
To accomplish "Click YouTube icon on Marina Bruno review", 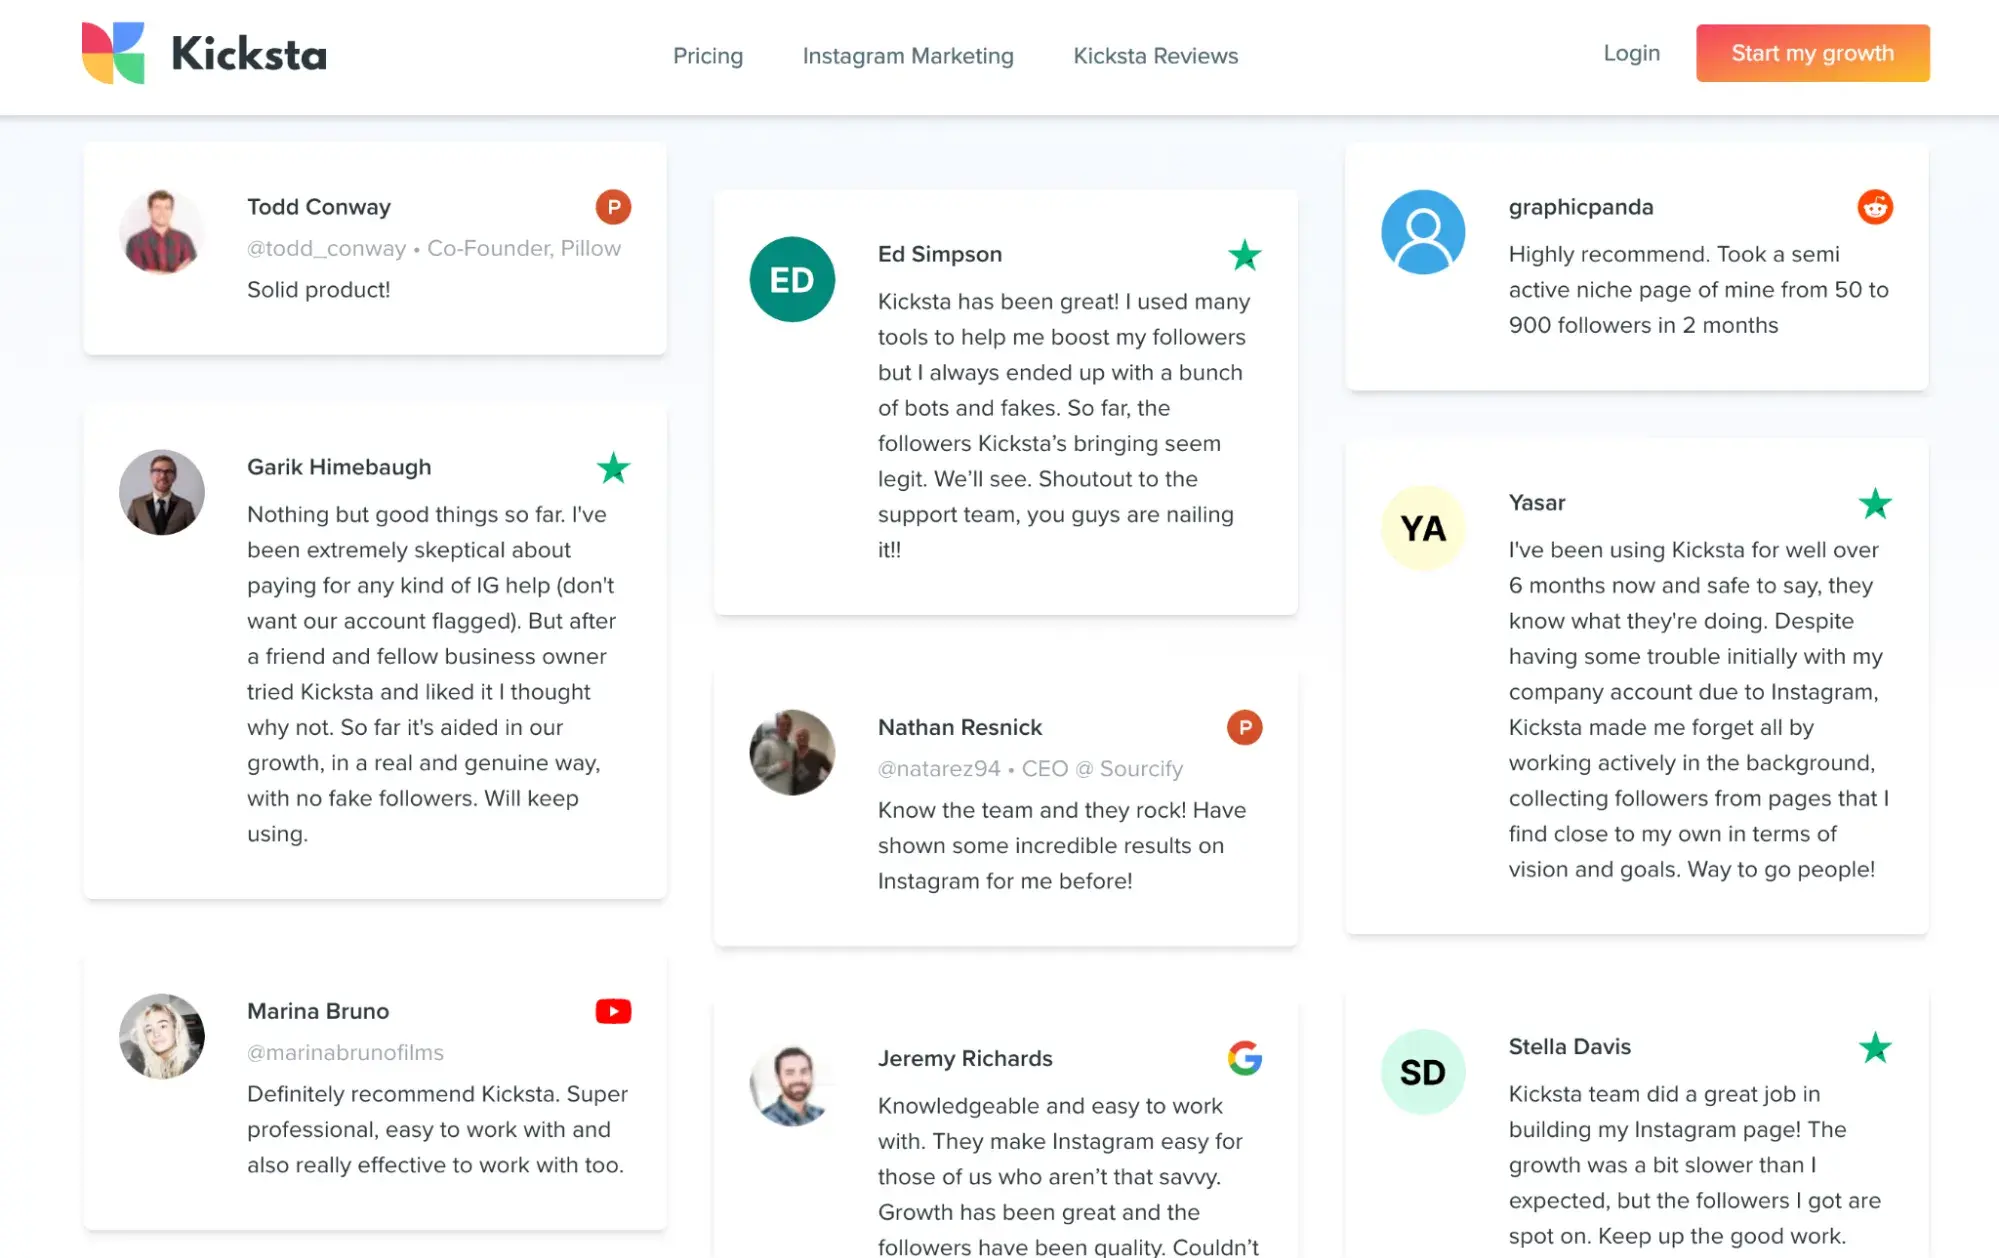I will coord(613,1011).
